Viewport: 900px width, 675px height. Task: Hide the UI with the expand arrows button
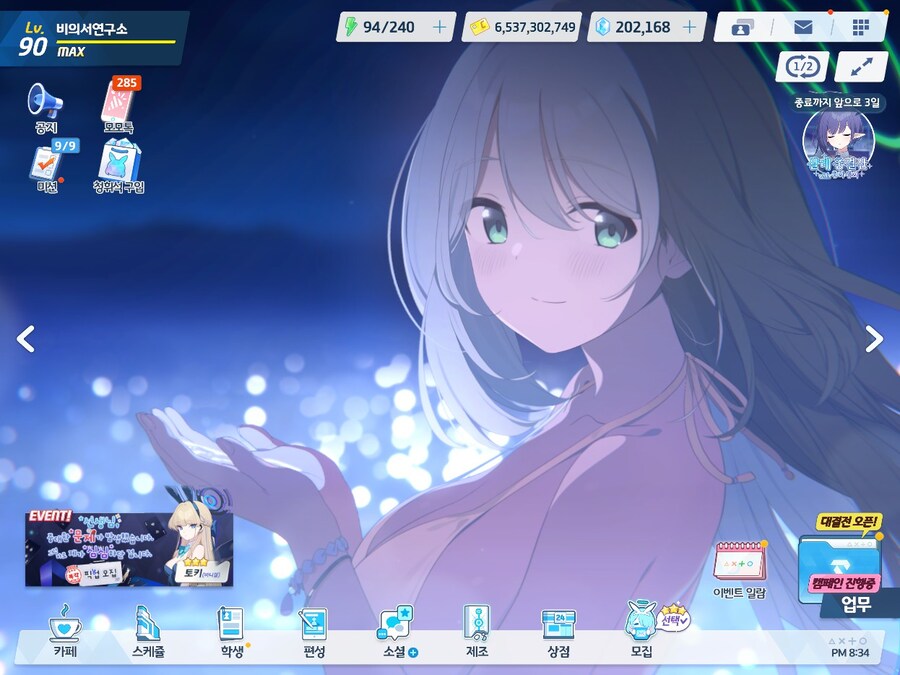pyautogui.click(x=861, y=67)
